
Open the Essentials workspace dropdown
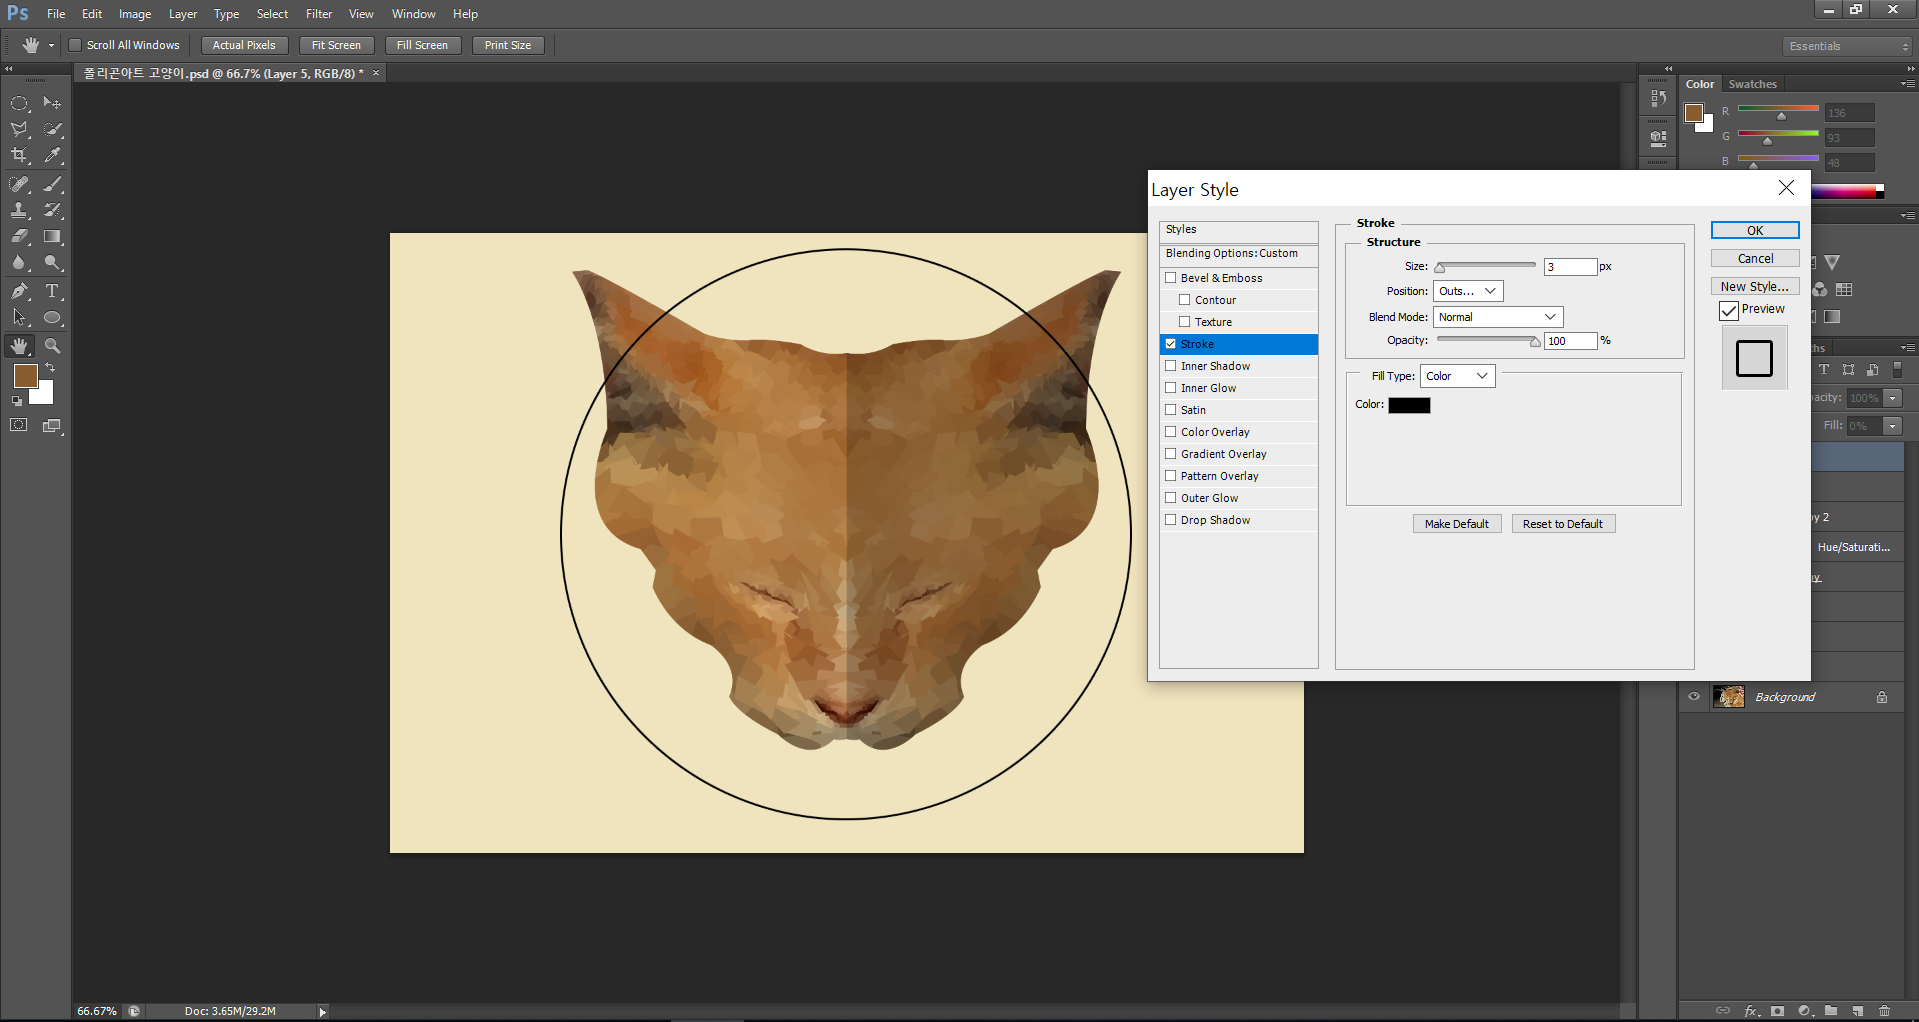pos(1847,46)
